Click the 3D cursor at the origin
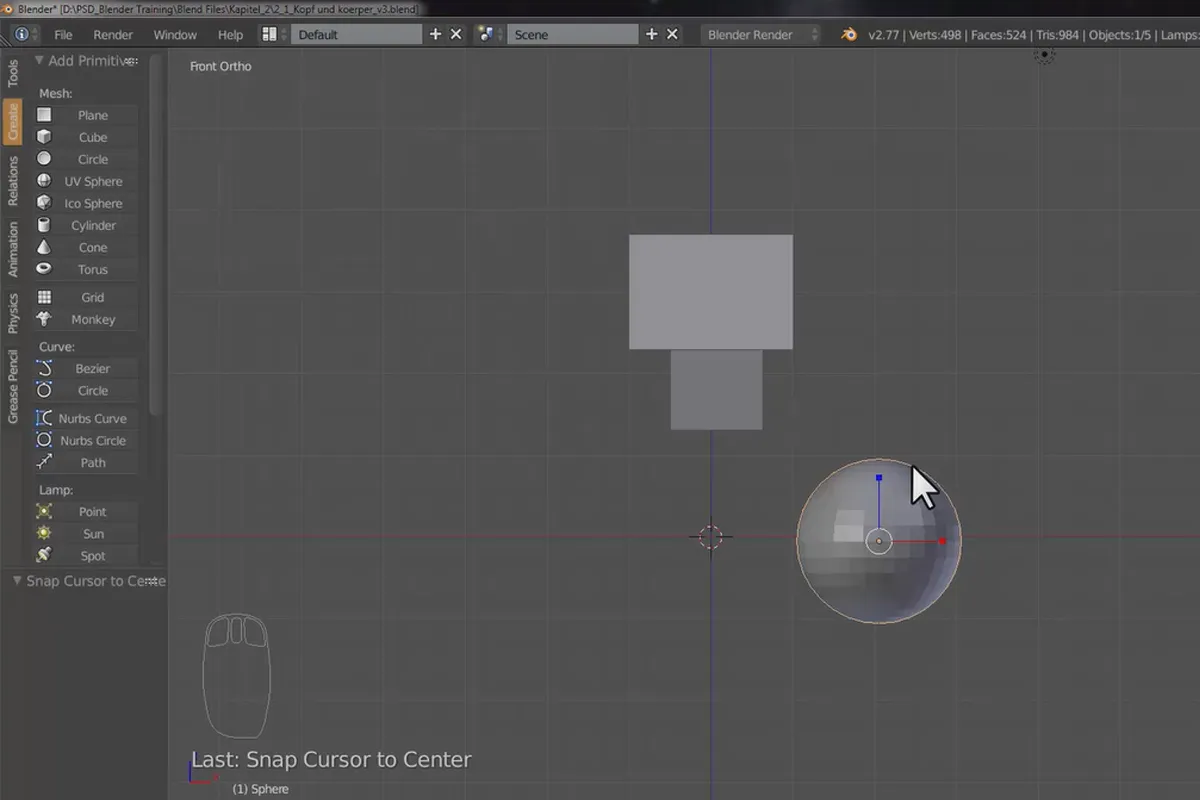Image resolution: width=1200 pixels, height=800 pixels. (x=711, y=537)
